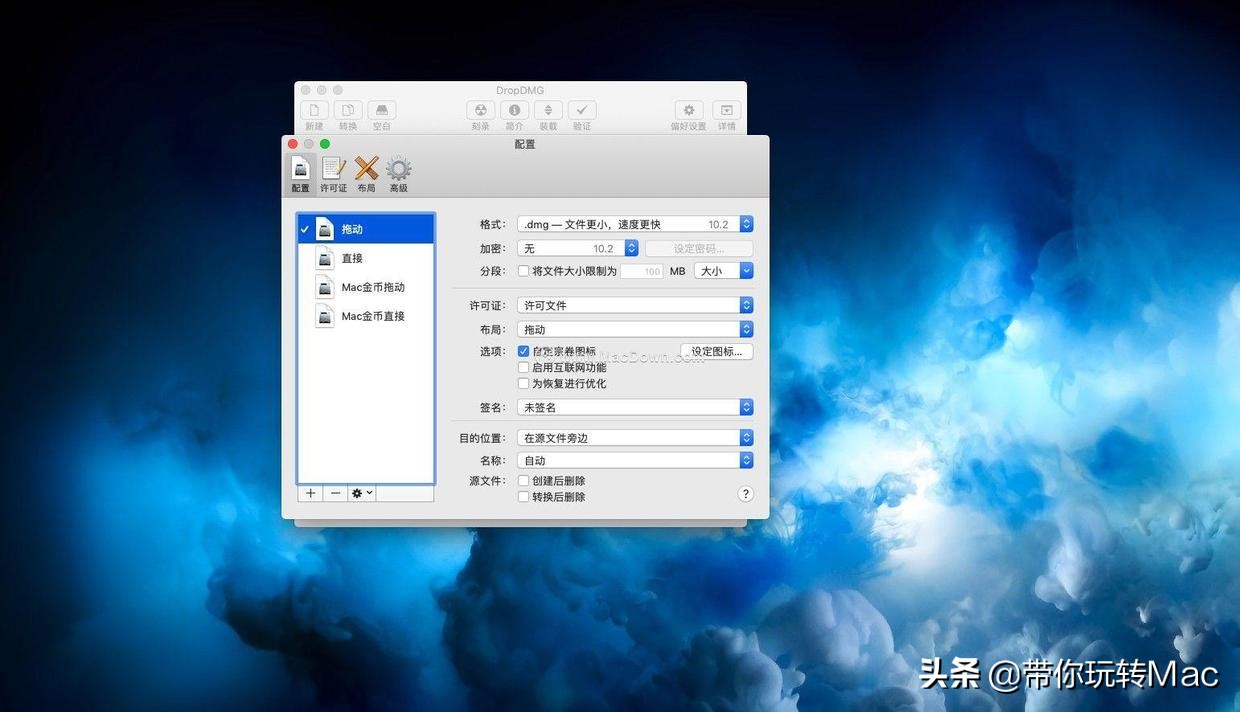Click the 装载 (Mount) toolbar icon
The width and height of the screenshot is (1240, 712).
[548, 110]
